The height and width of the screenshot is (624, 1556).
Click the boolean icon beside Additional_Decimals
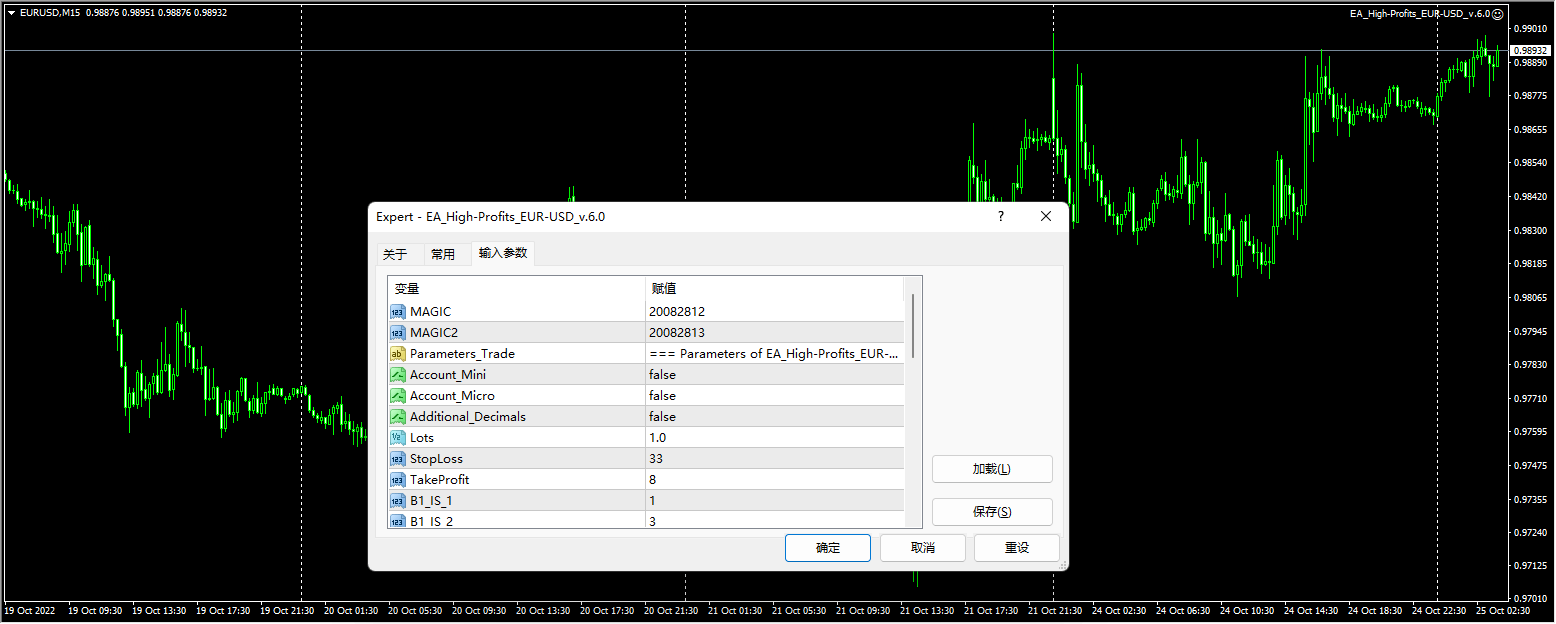pos(398,416)
